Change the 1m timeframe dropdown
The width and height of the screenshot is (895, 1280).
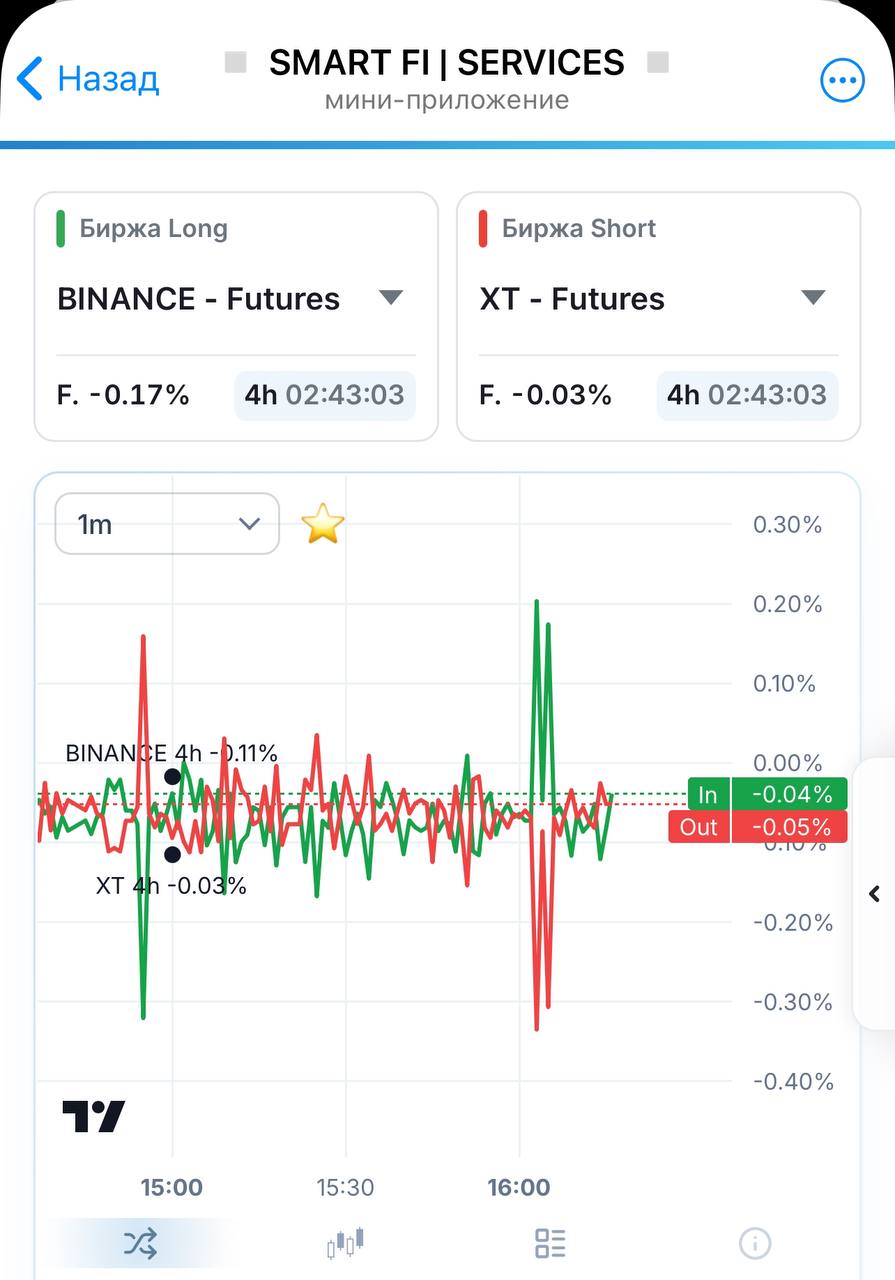167,523
